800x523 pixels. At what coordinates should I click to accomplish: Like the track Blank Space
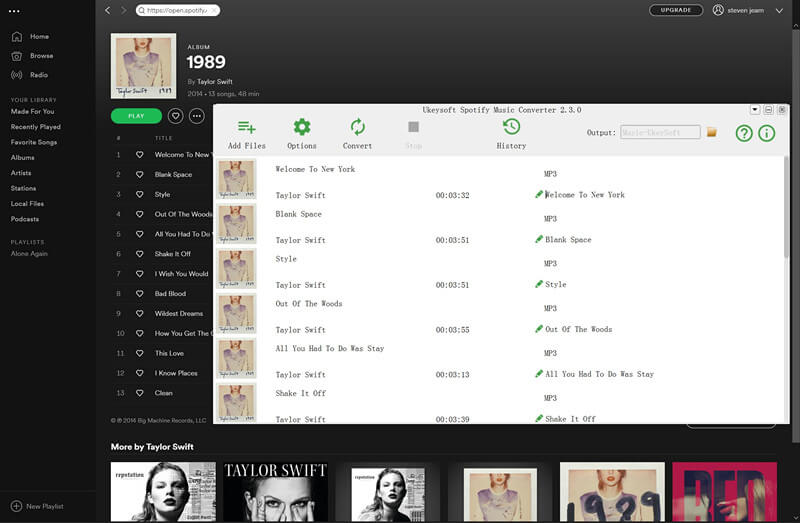(139, 175)
